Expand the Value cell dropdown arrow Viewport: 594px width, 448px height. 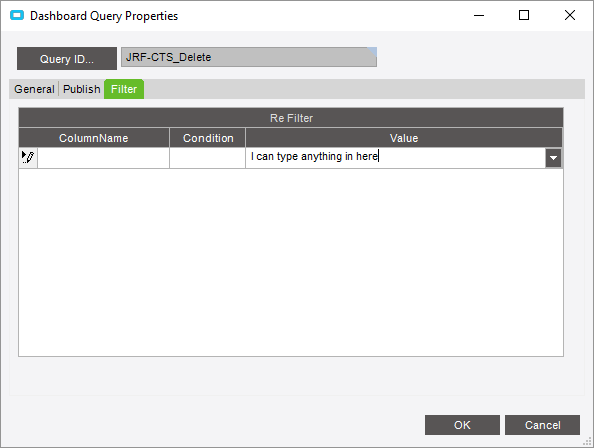click(x=553, y=158)
